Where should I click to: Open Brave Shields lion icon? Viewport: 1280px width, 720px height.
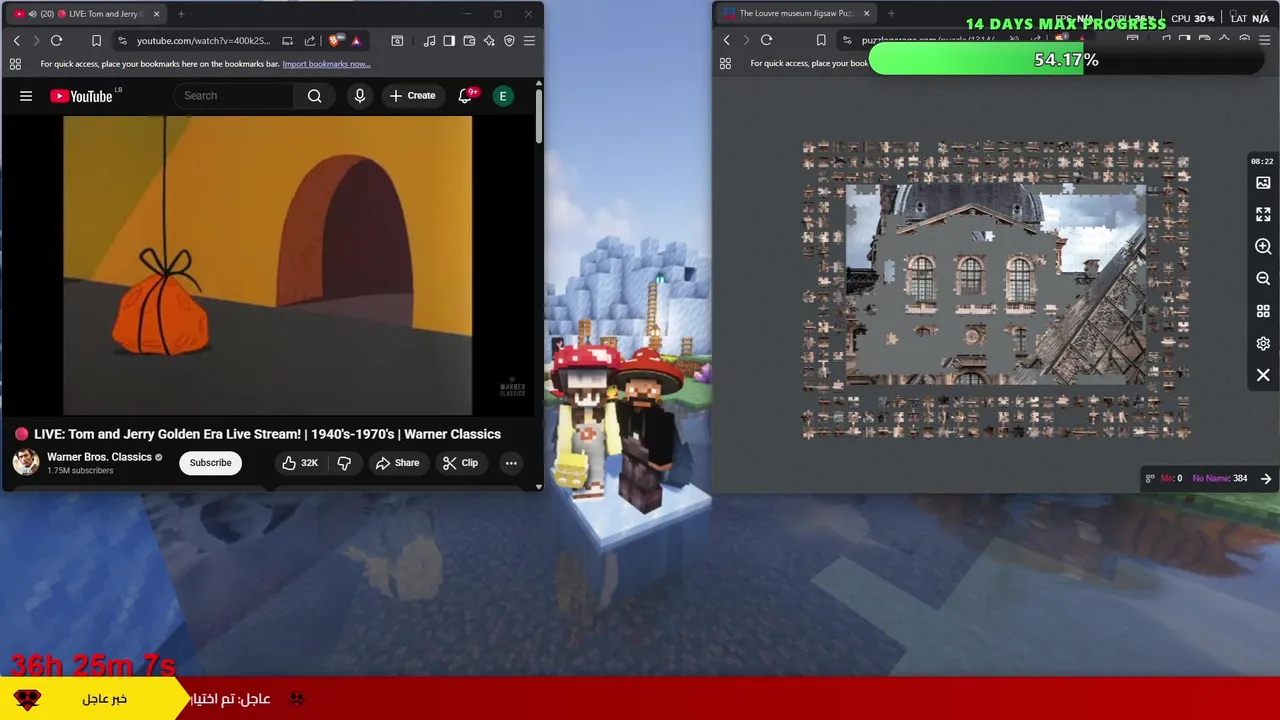pyautogui.click(x=336, y=41)
